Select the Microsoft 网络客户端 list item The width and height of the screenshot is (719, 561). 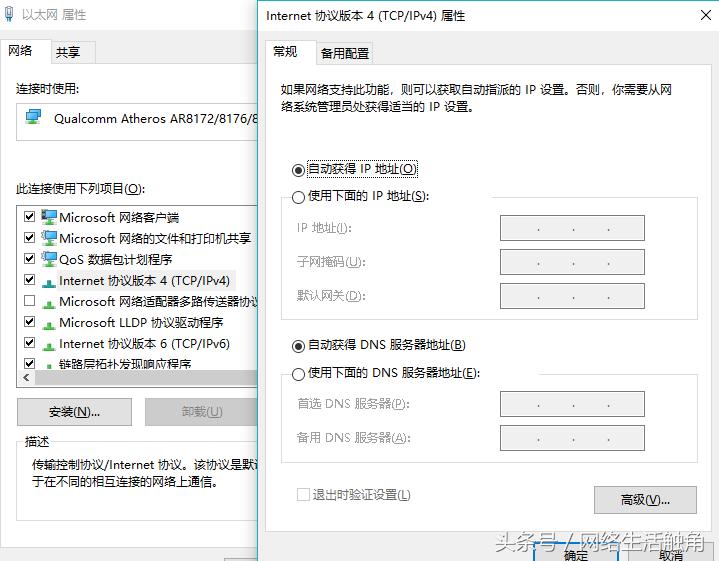119,217
